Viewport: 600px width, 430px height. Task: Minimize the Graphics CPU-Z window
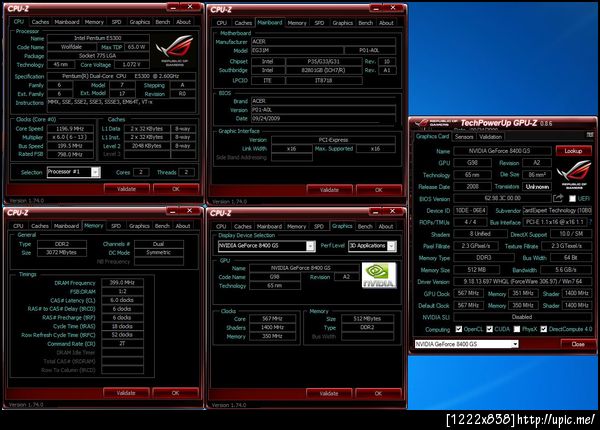(x=375, y=212)
